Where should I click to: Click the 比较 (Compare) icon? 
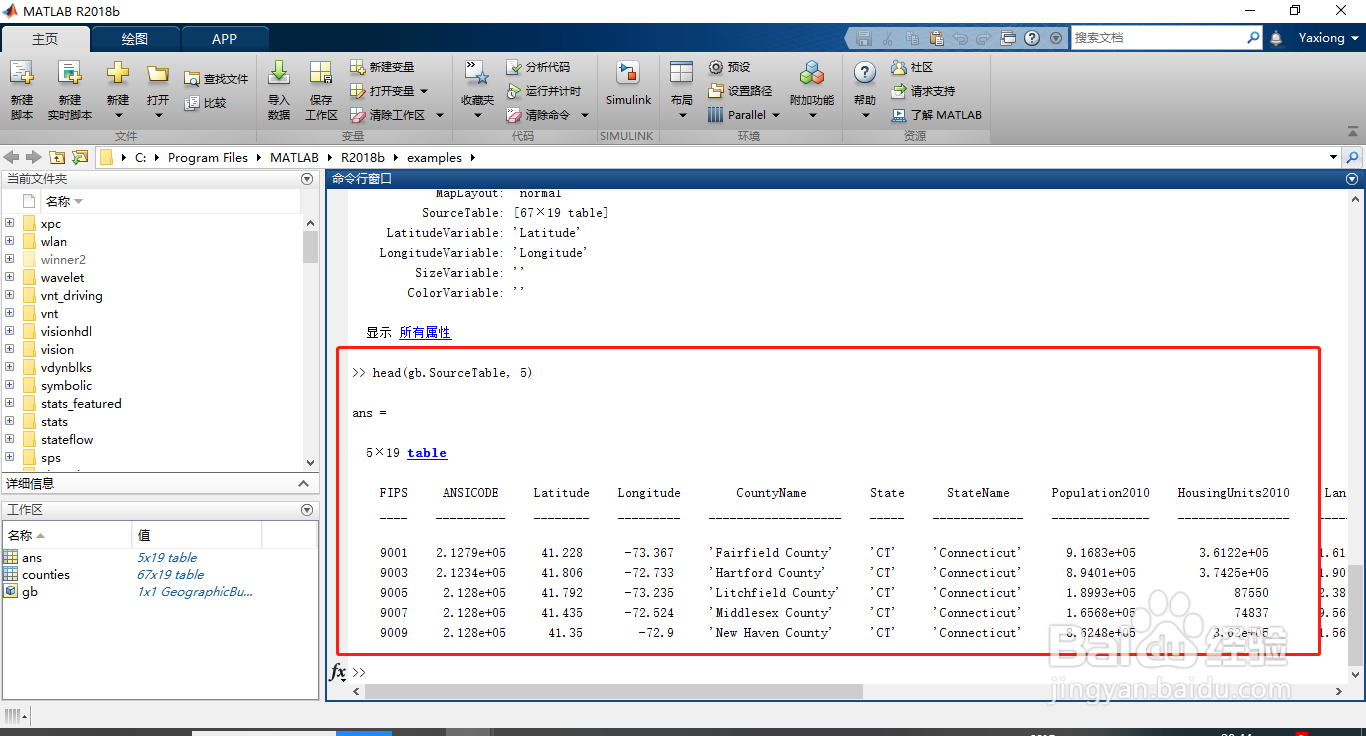(x=192, y=102)
